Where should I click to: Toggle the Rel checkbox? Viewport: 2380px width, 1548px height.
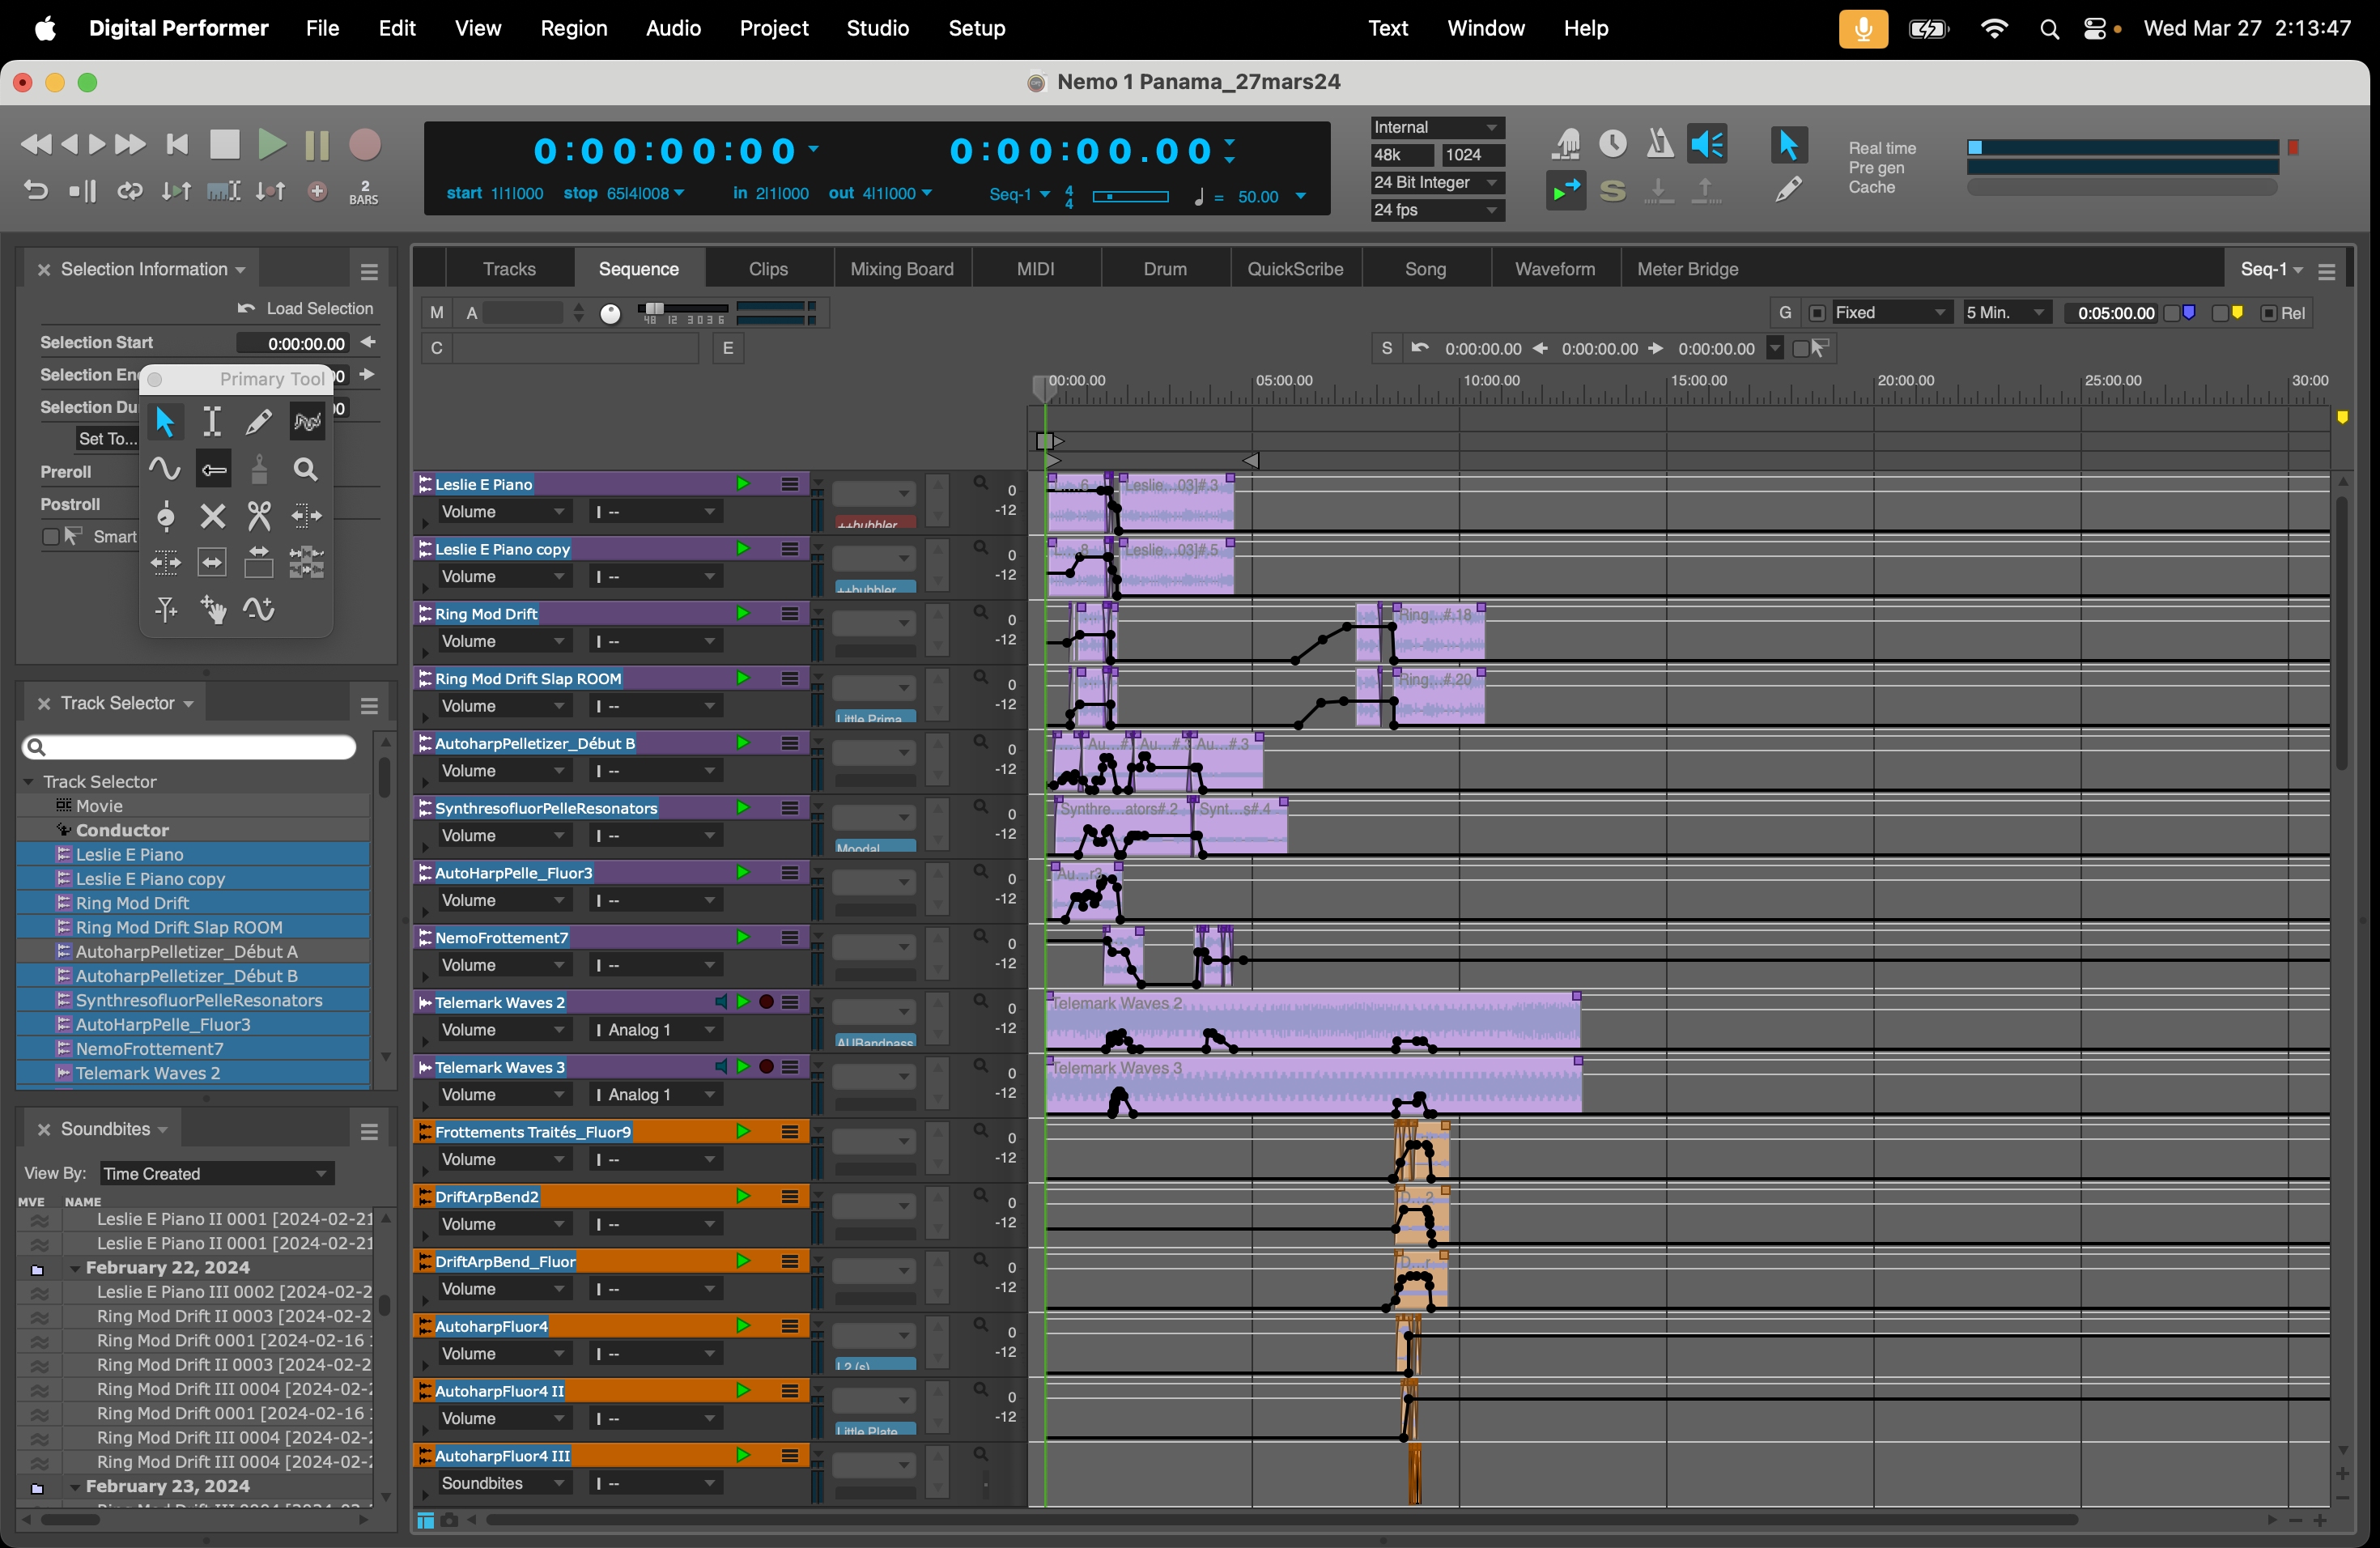tap(2269, 313)
